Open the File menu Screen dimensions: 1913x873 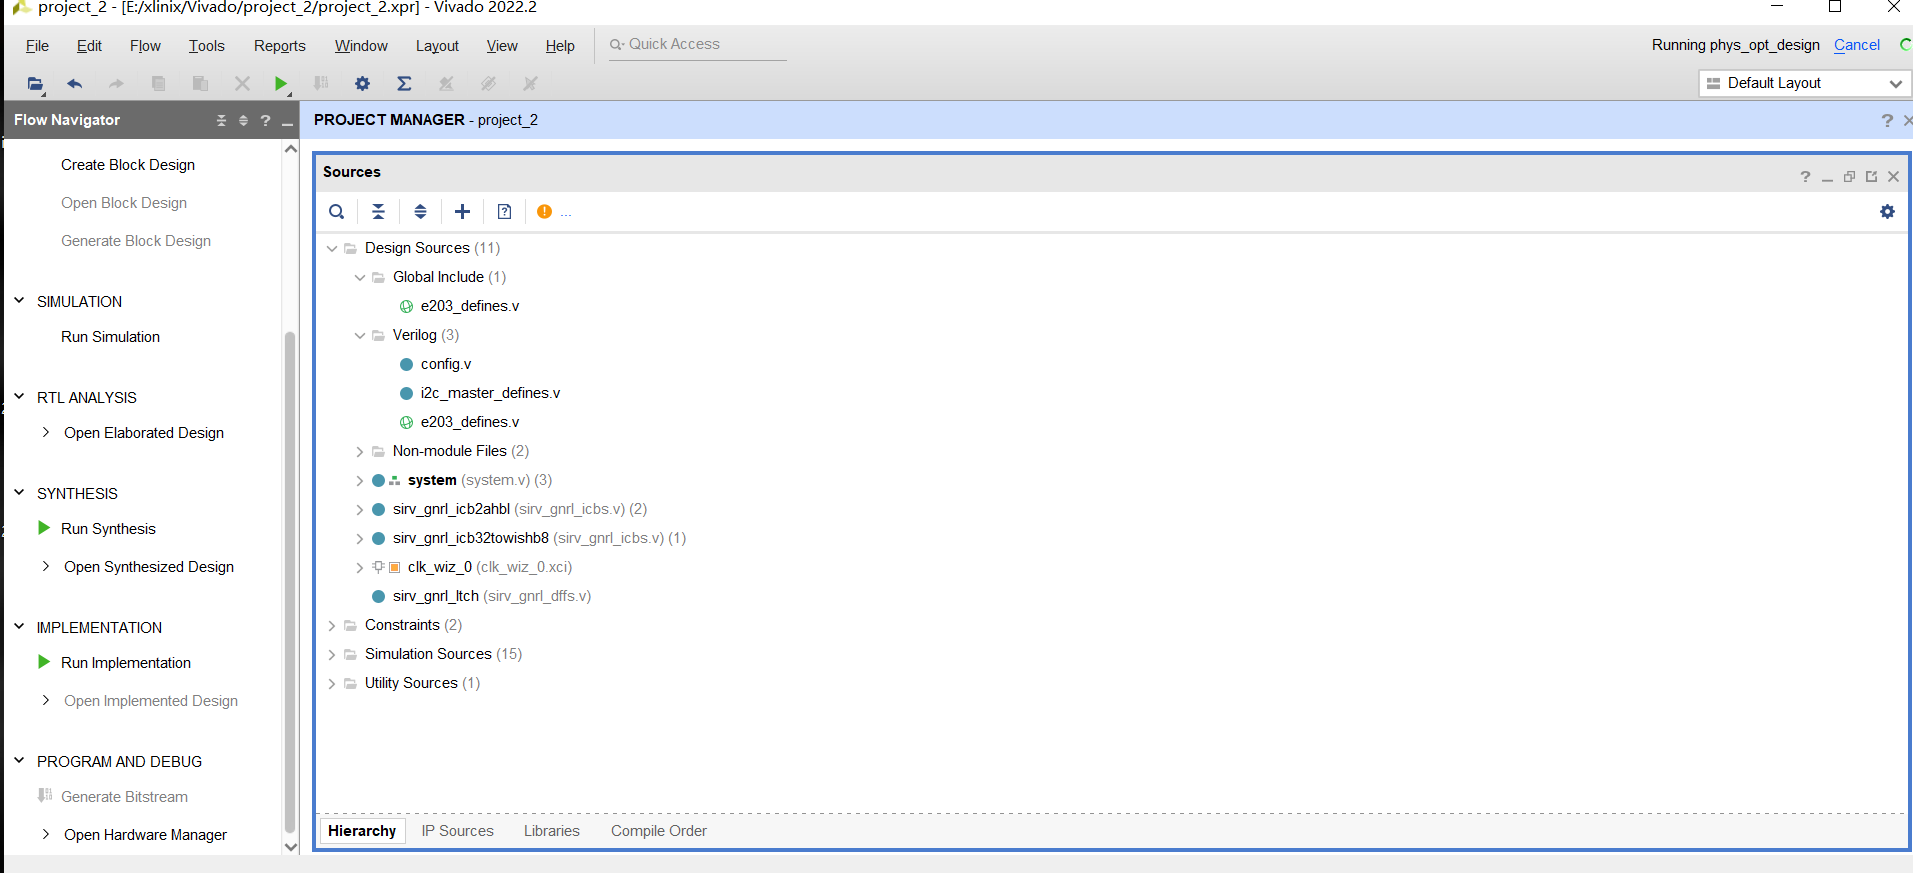point(37,46)
